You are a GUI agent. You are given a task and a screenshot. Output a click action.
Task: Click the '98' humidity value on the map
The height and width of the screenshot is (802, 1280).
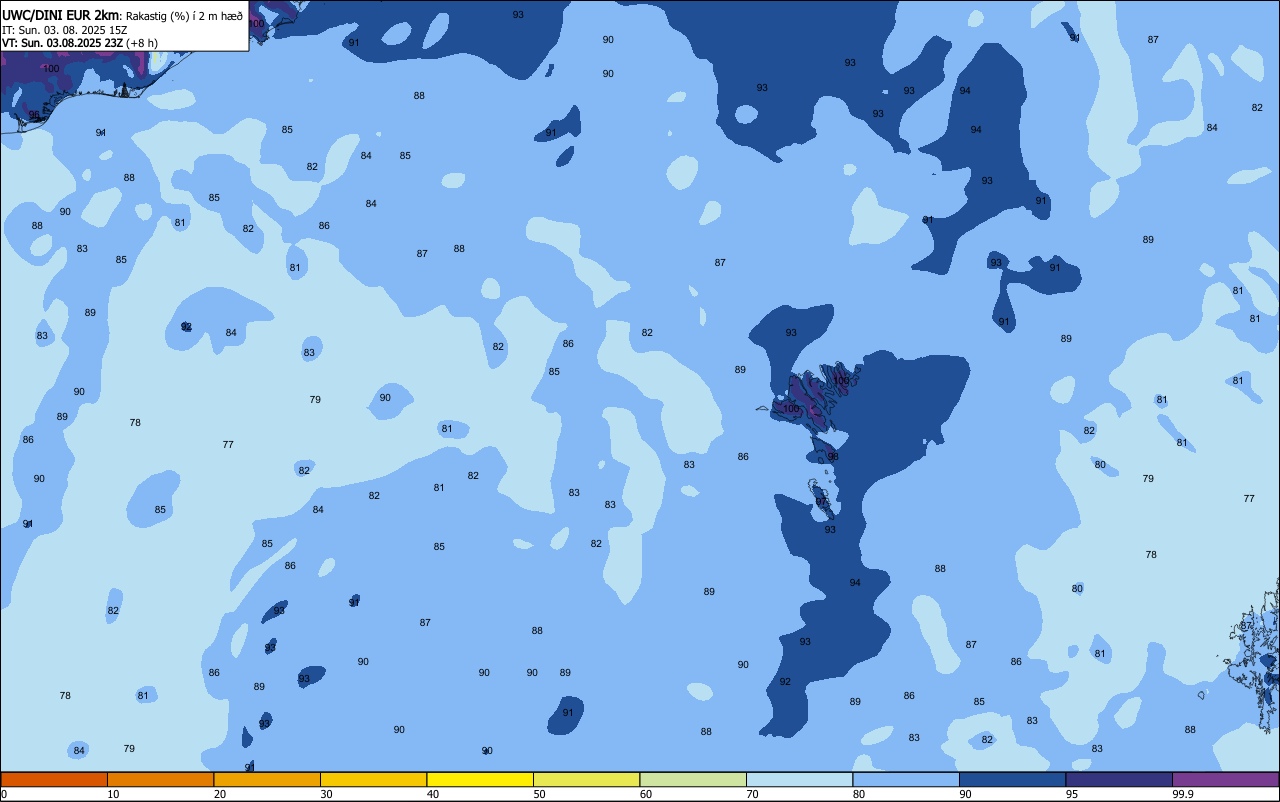pyautogui.click(x=833, y=456)
